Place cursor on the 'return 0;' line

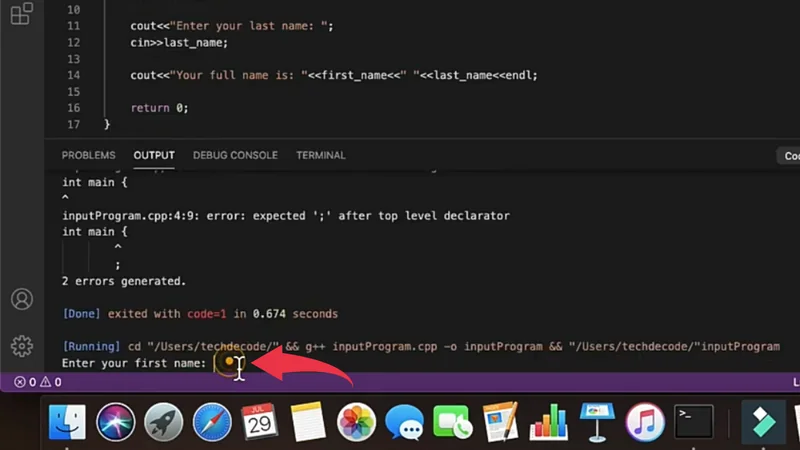click(x=160, y=108)
